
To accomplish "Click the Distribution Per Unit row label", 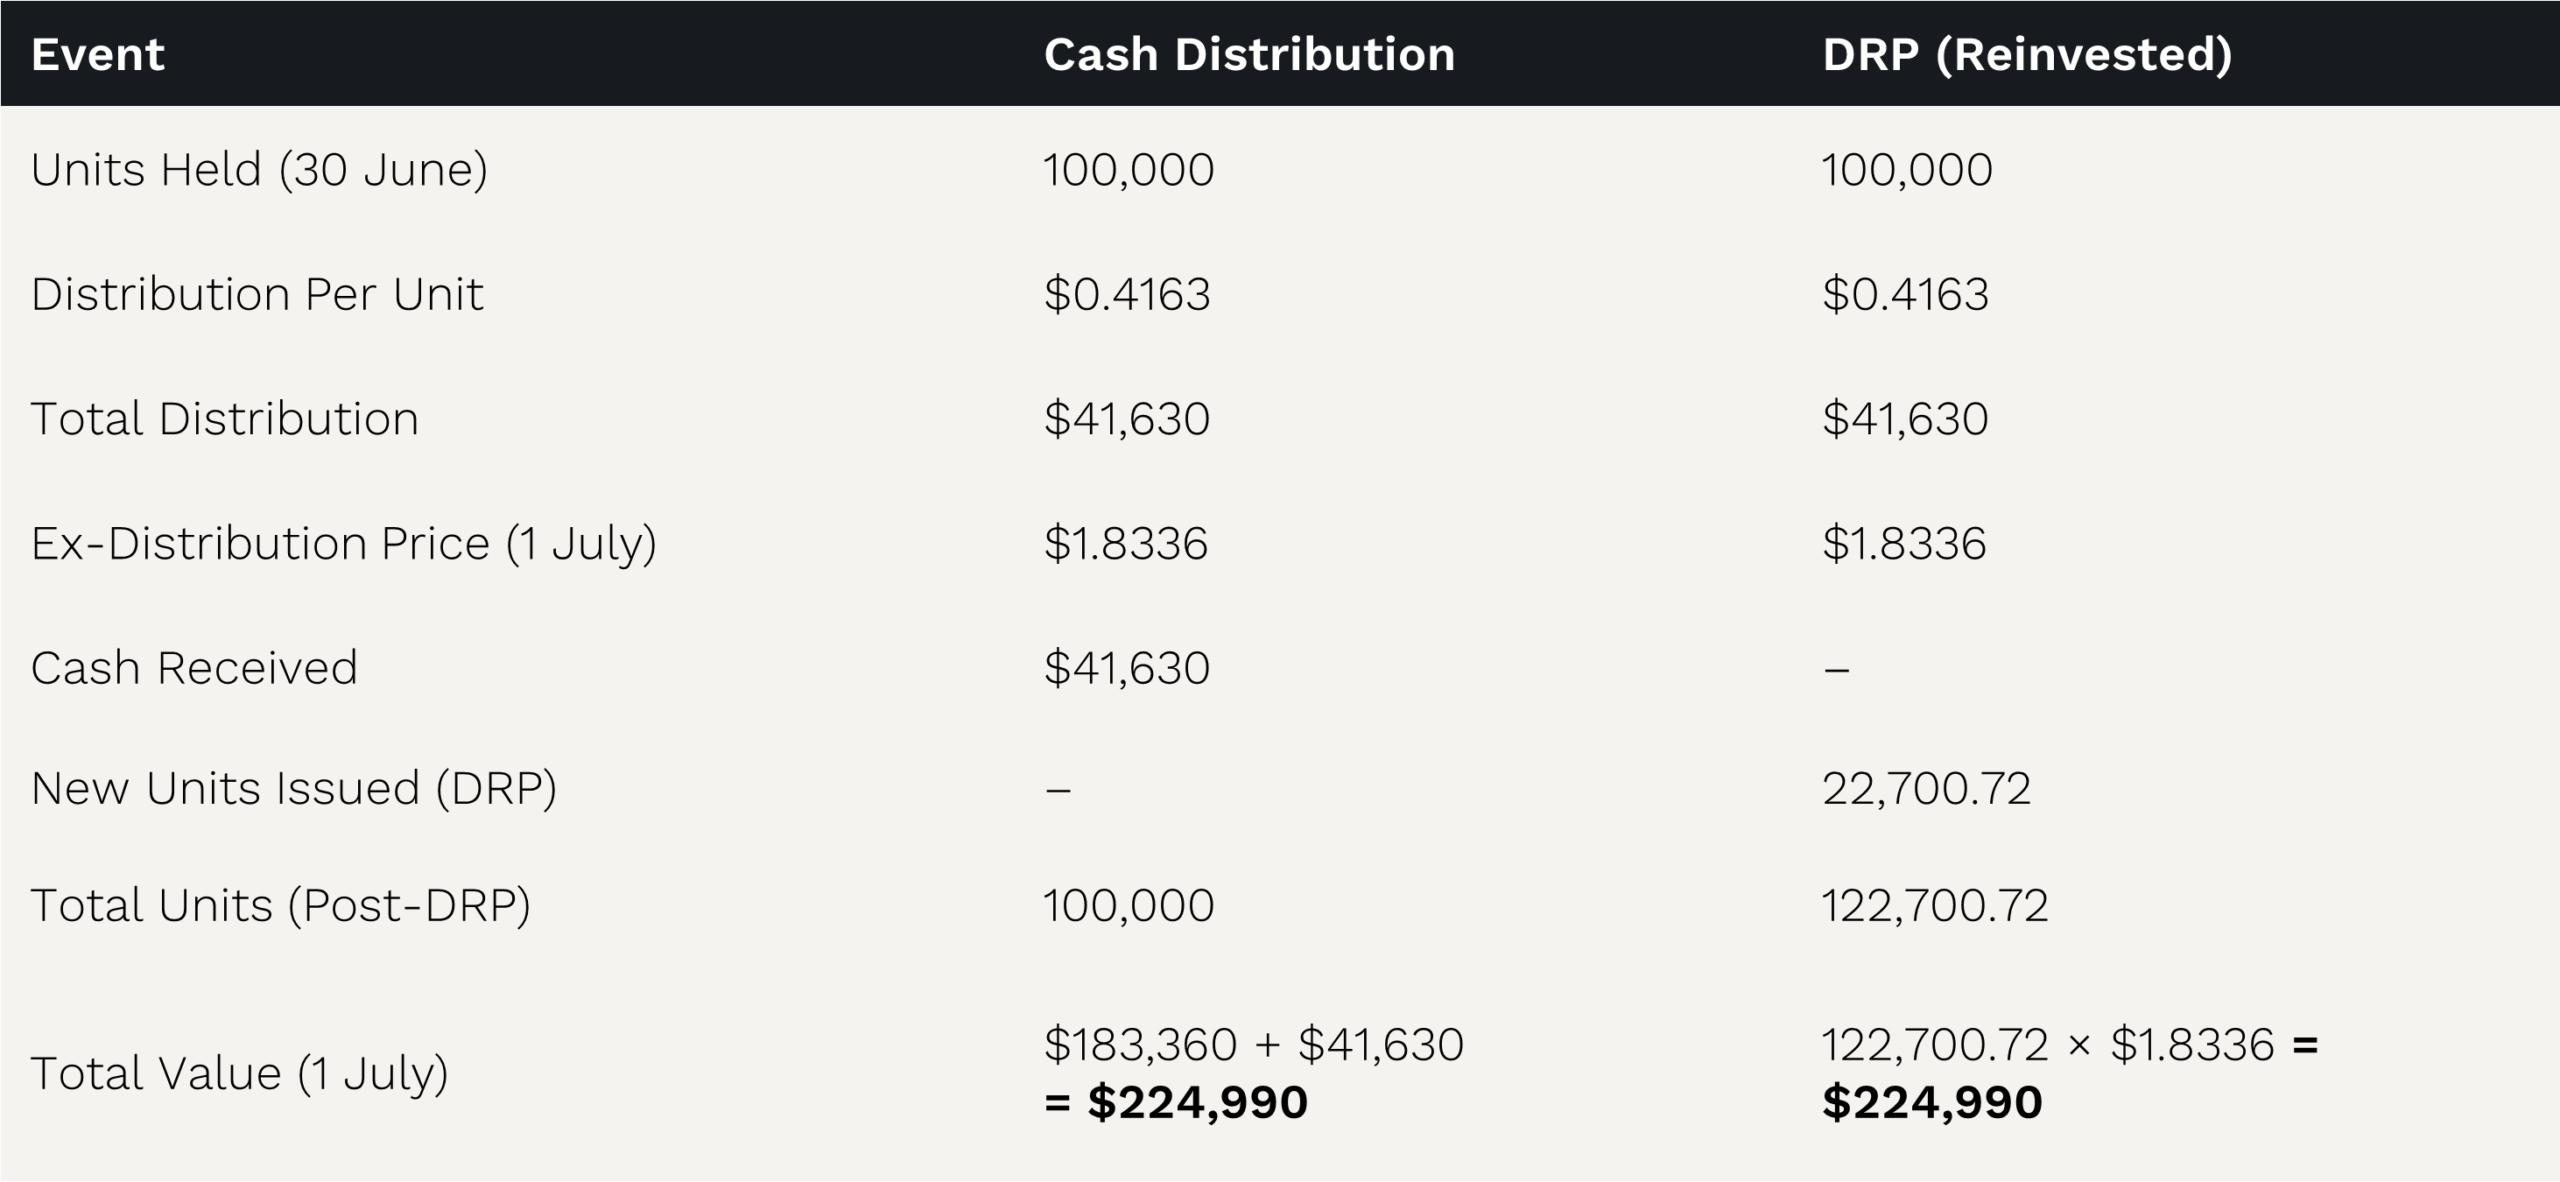I will tap(257, 294).
